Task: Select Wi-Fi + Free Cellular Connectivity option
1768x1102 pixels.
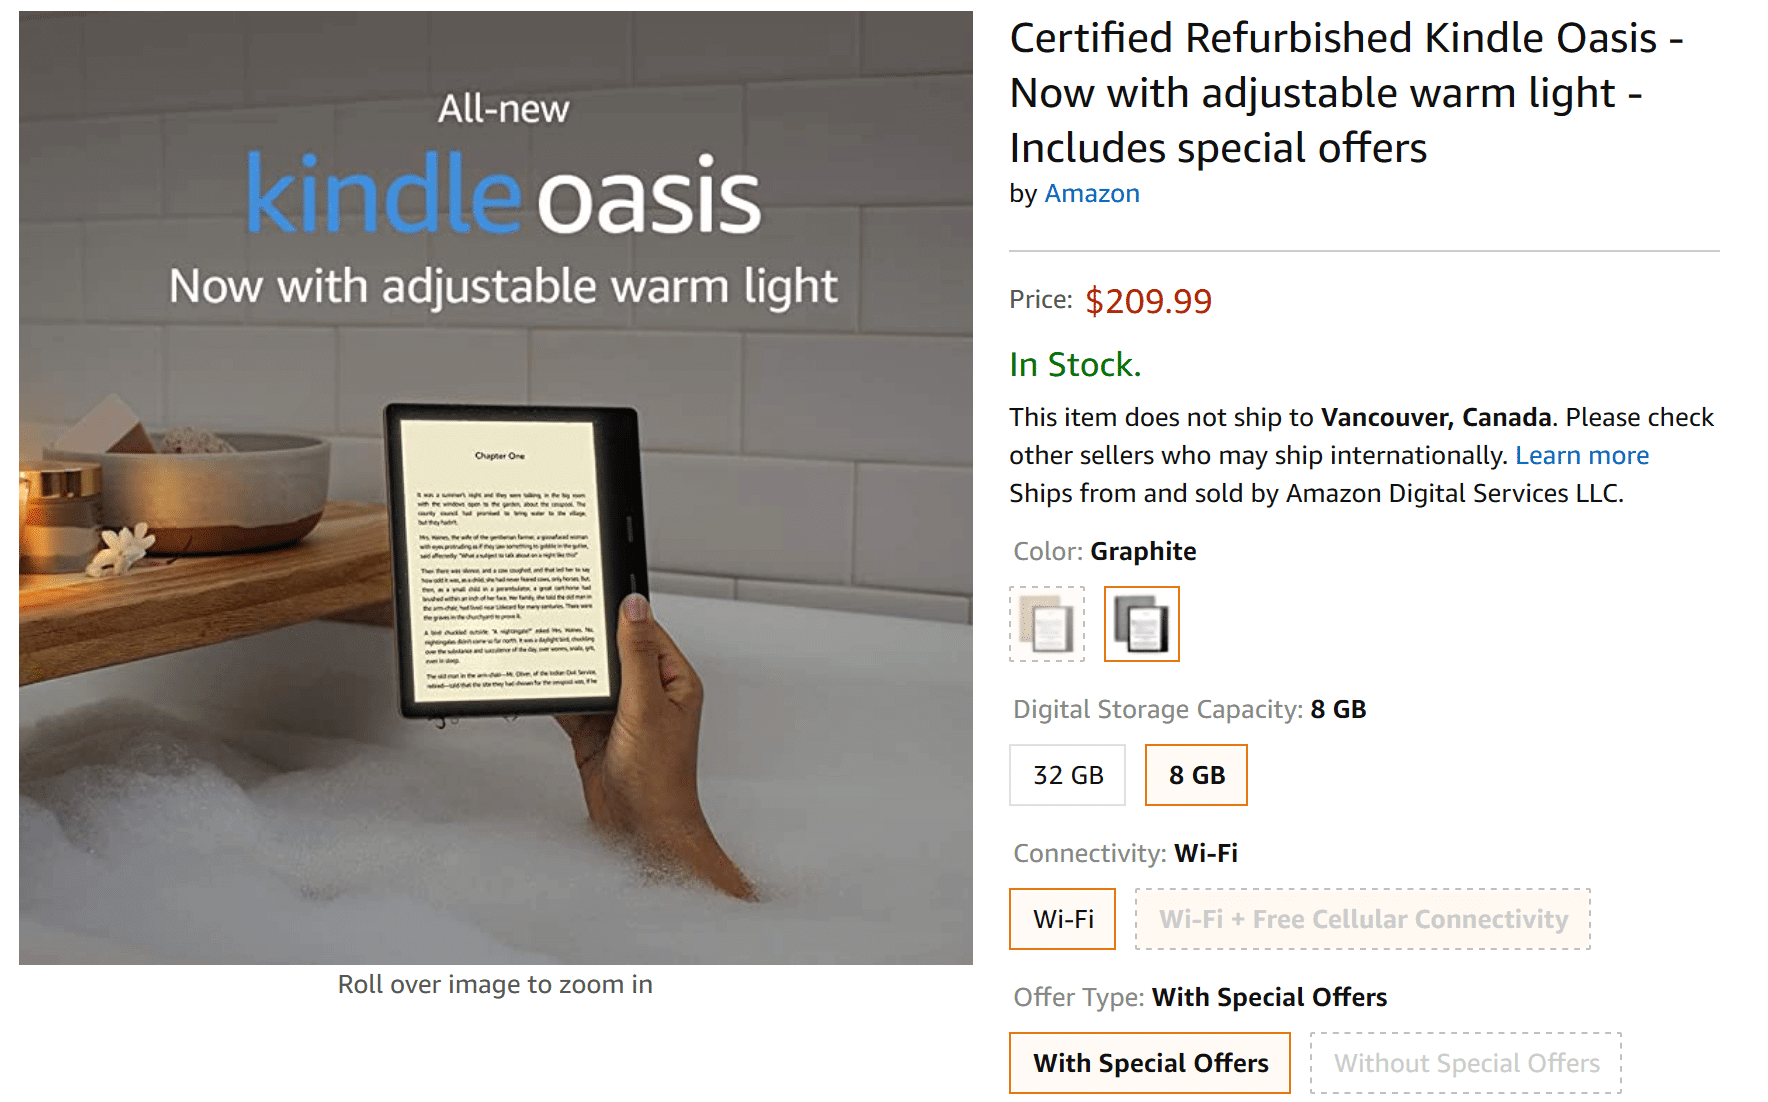Action: tap(1362, 919)
